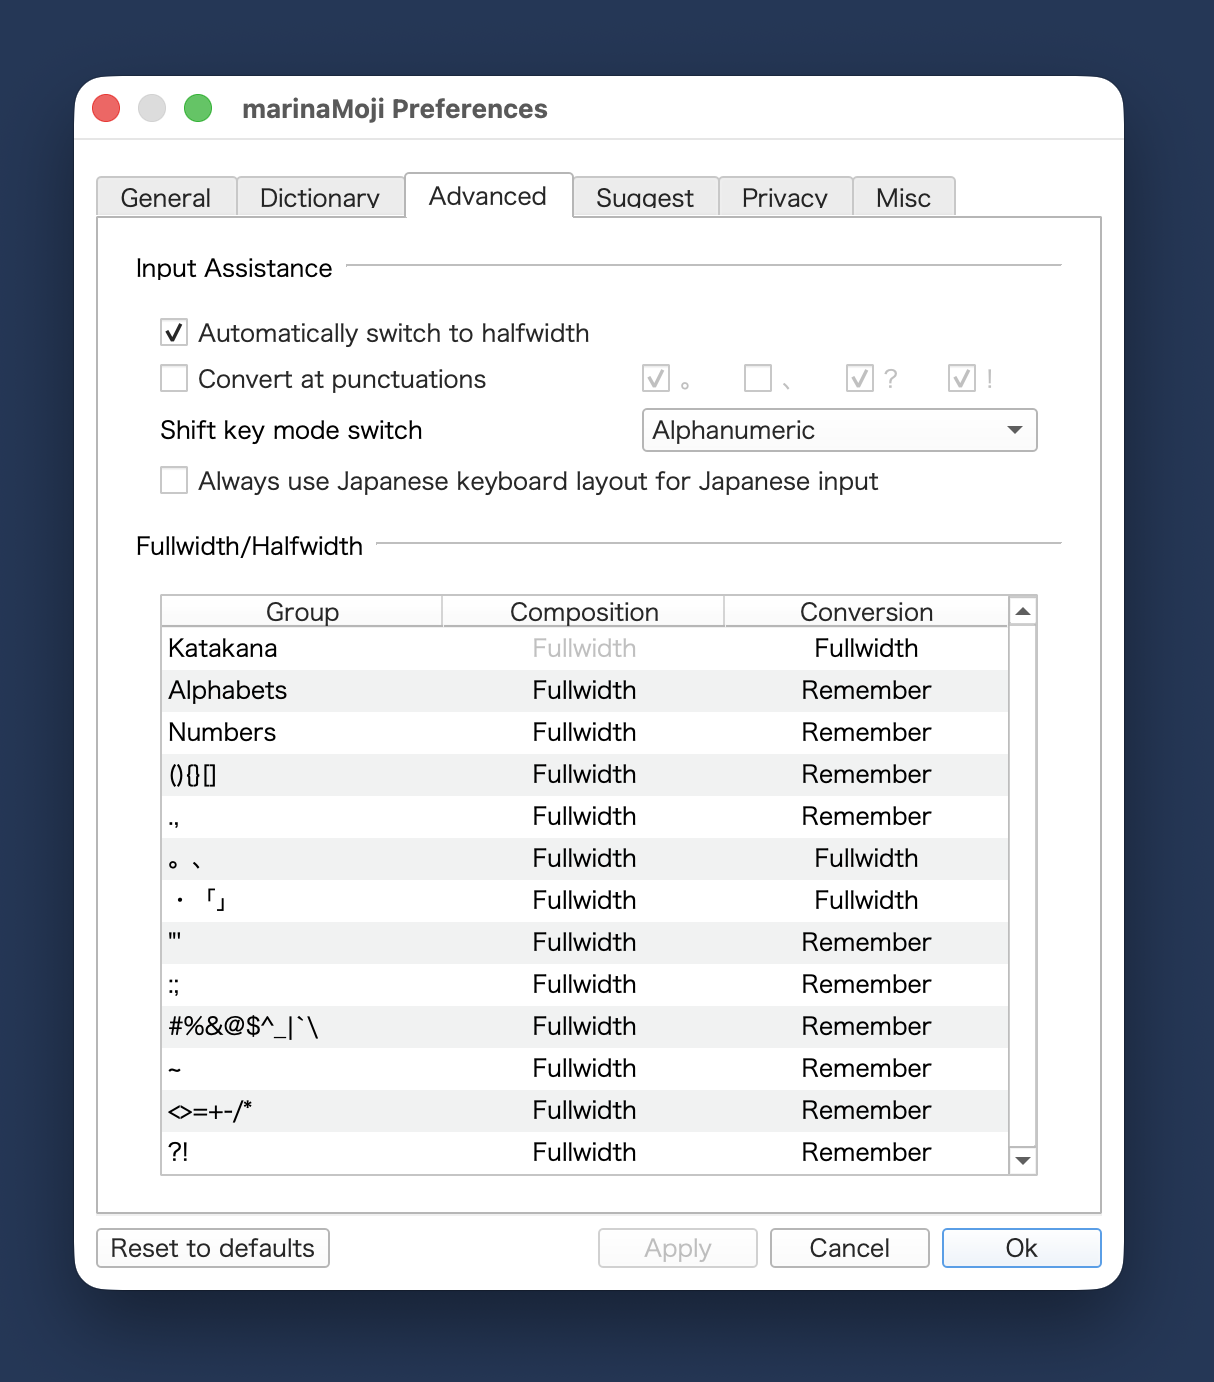The width and height of the screenshot is (1214, 1382).
Task: Open the Shift key mode switch dropdown
Action: click(x=839, y=430)
